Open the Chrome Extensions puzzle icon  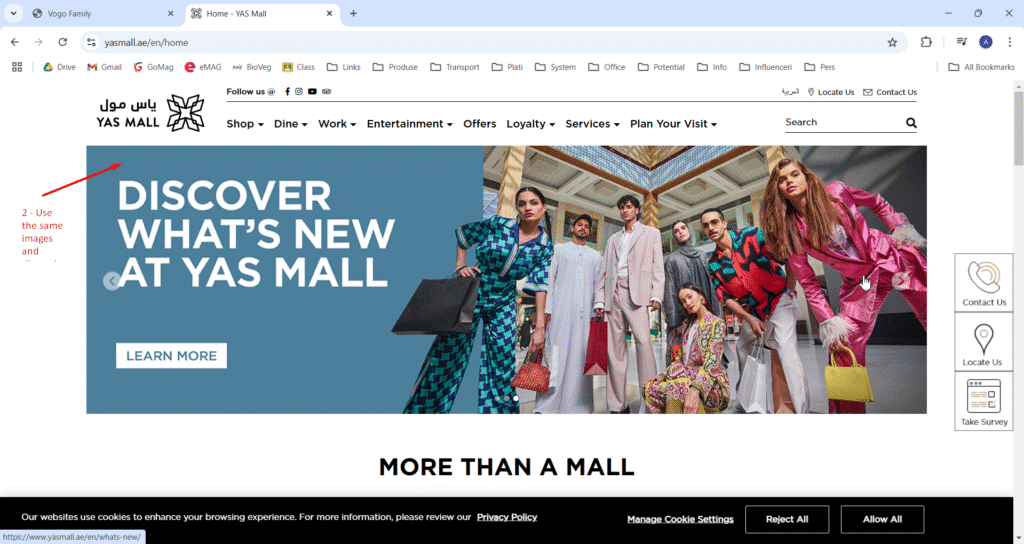(x=926, y=42)
